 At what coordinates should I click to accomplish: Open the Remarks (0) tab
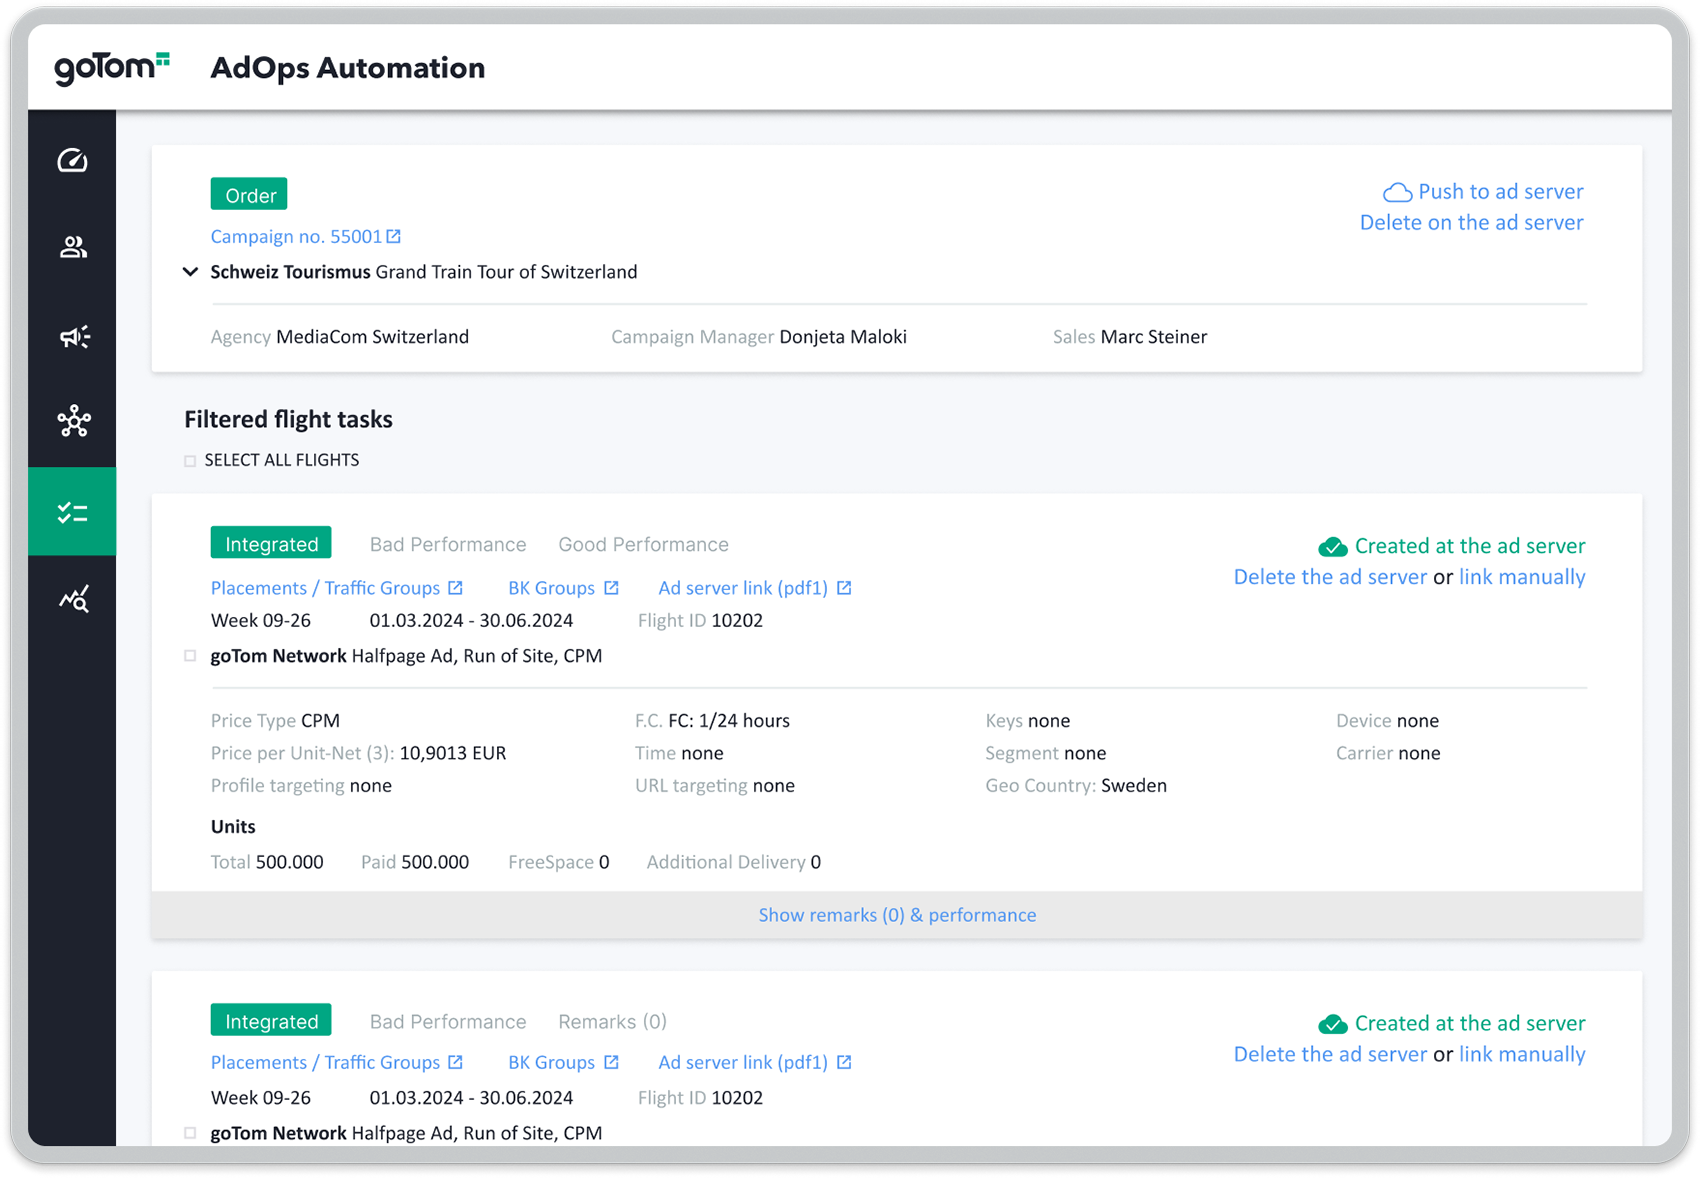[x=612, y=1021]
